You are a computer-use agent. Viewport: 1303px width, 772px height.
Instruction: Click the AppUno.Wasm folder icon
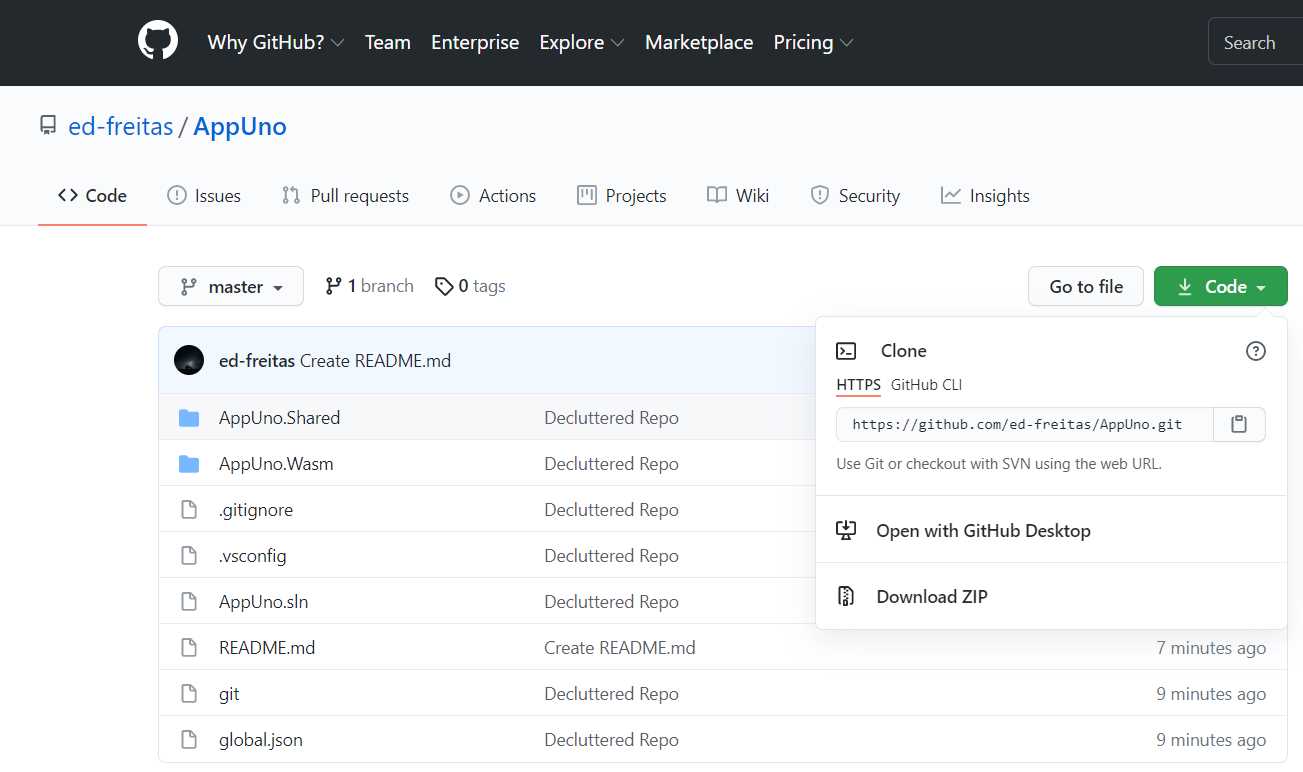(189, 463)
